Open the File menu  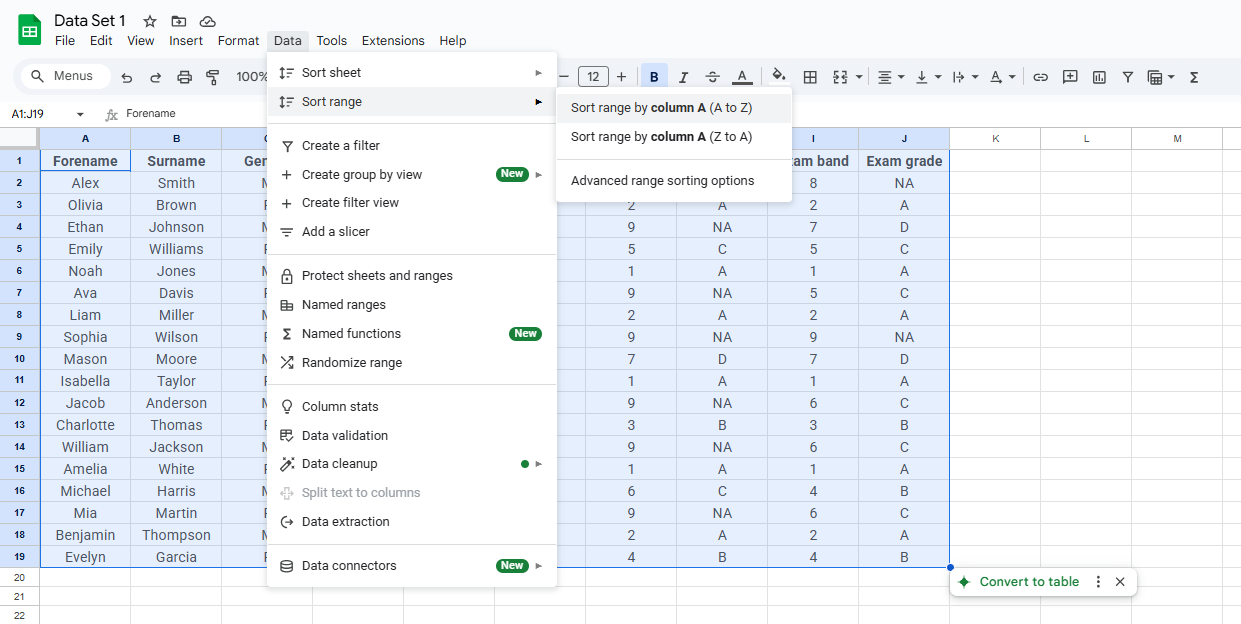(x=65, y=41)
